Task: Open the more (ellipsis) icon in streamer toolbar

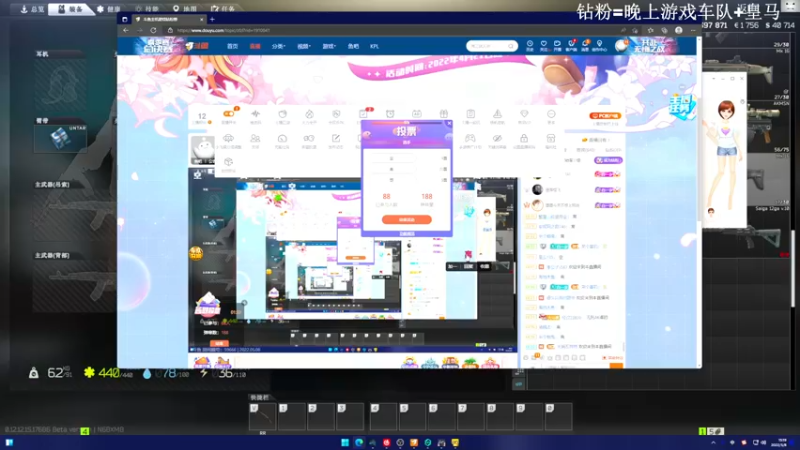Action: (x=551, y=114)
